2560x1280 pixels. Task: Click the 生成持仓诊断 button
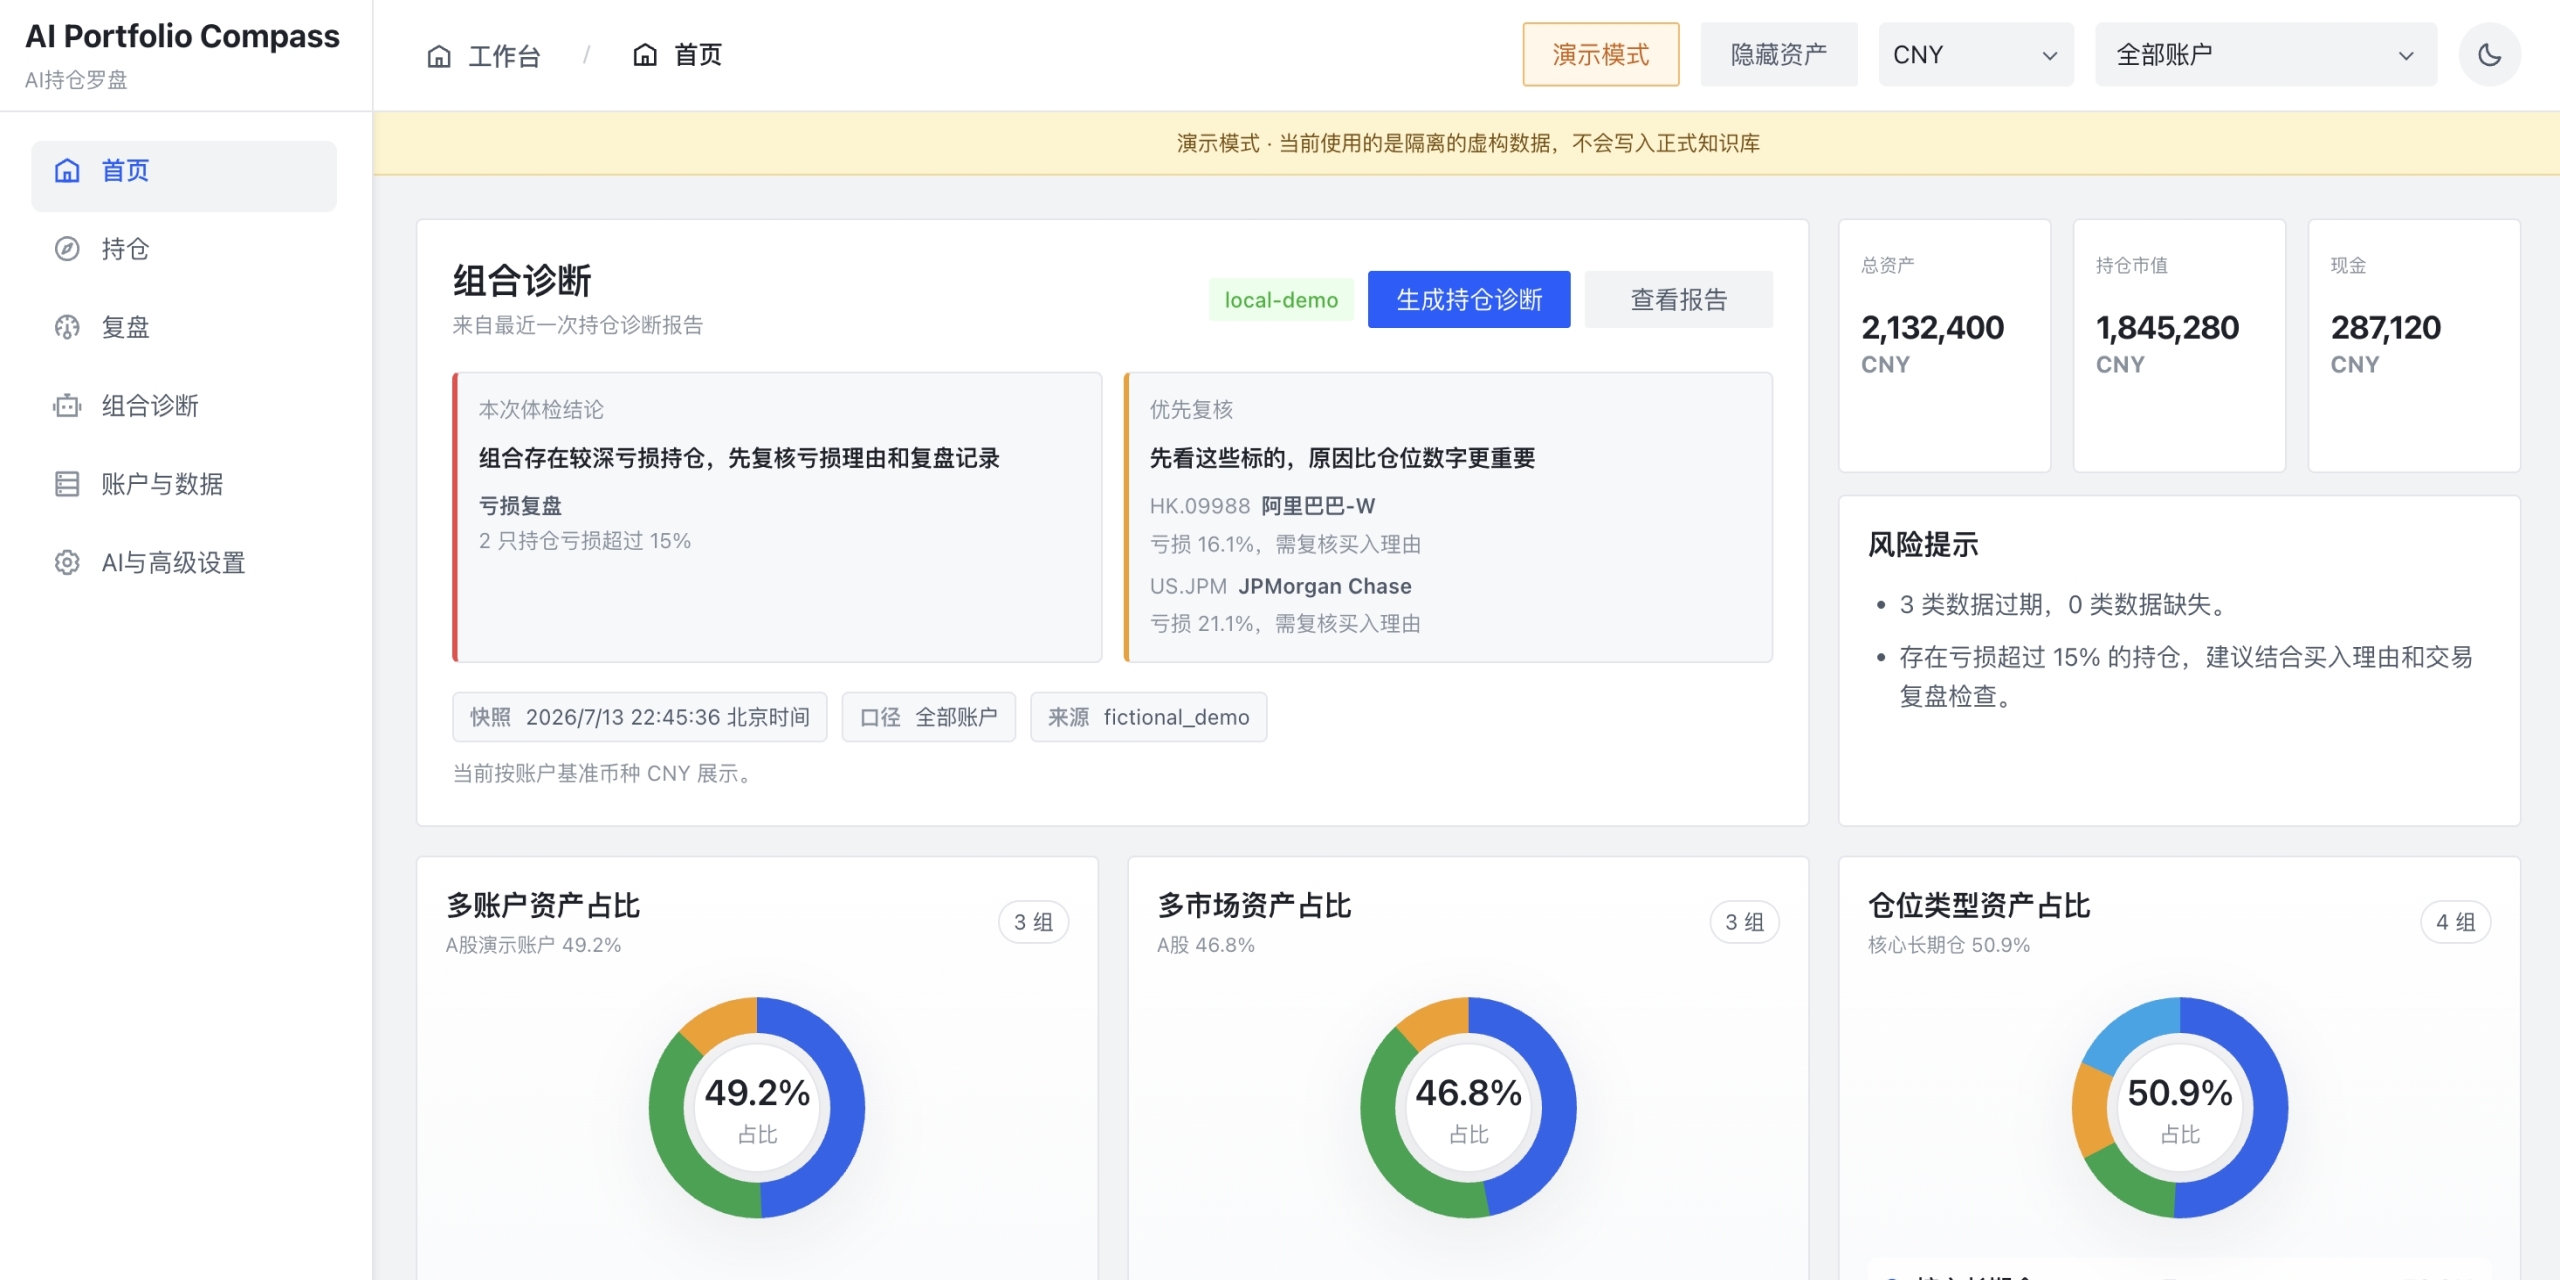click(1468, 299)
